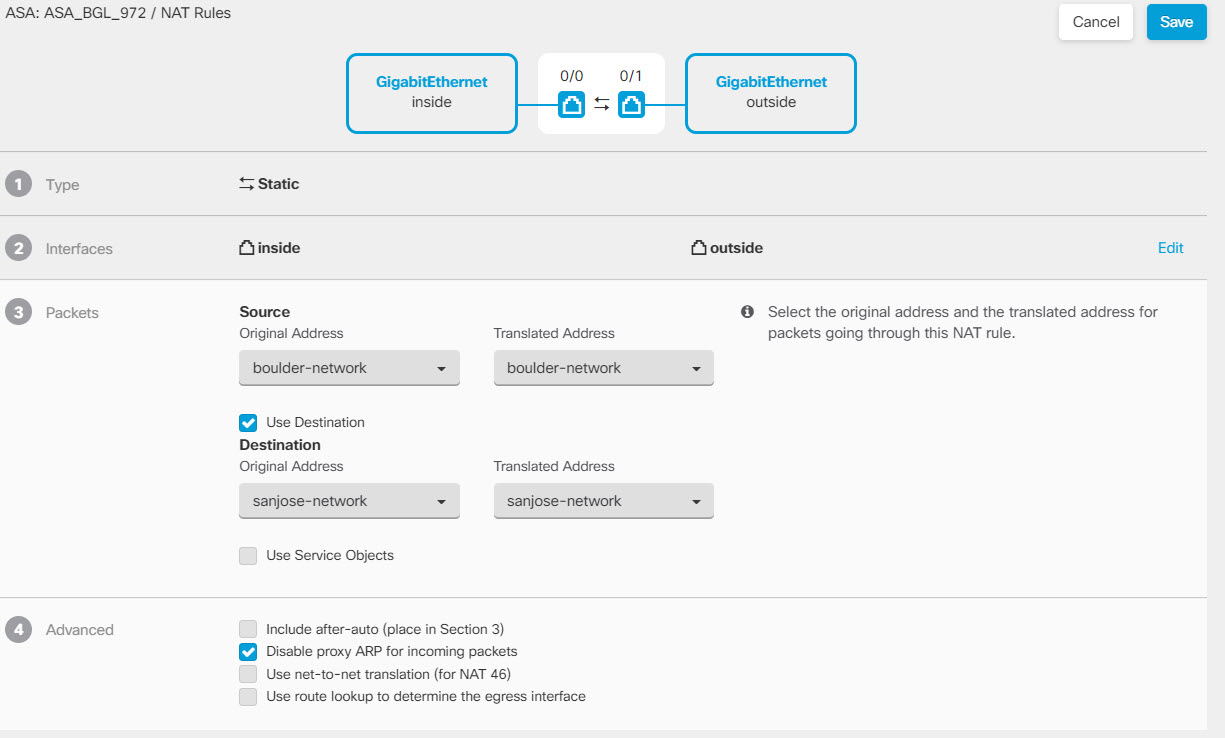
Task: Select the GigabitEthernet outside box
Action: 770,93
